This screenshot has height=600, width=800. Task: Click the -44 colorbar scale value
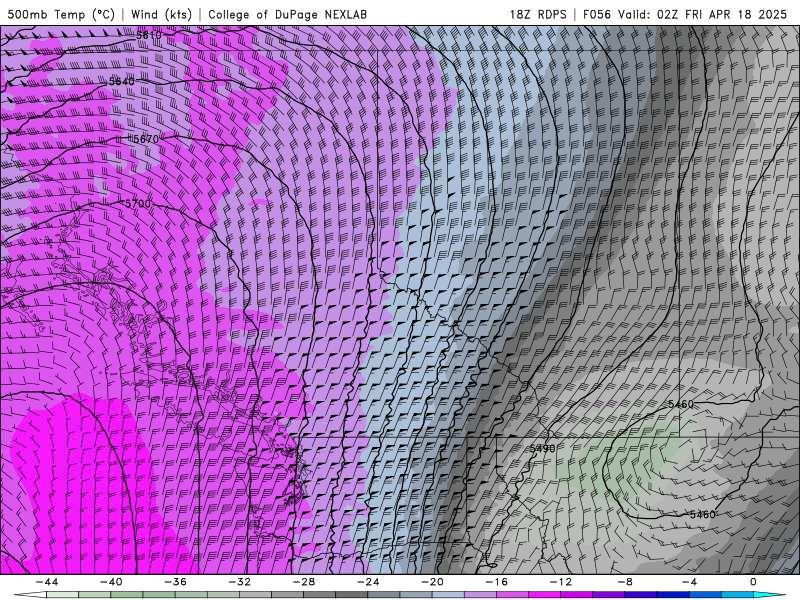[x=47, y=582]
